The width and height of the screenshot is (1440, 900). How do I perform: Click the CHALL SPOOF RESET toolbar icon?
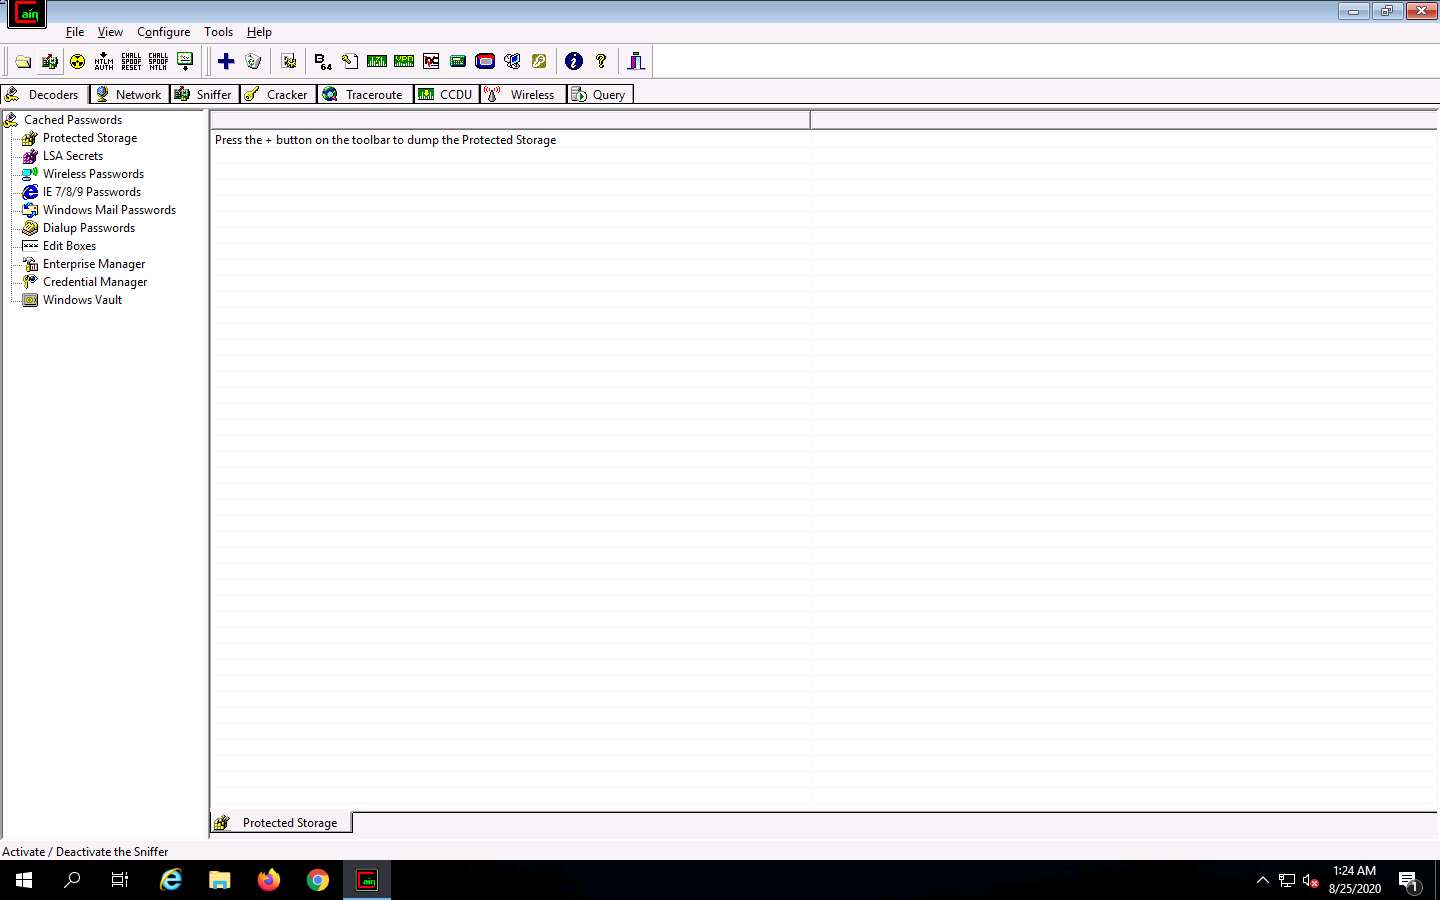pyautogui.click(x=131, y=62)
